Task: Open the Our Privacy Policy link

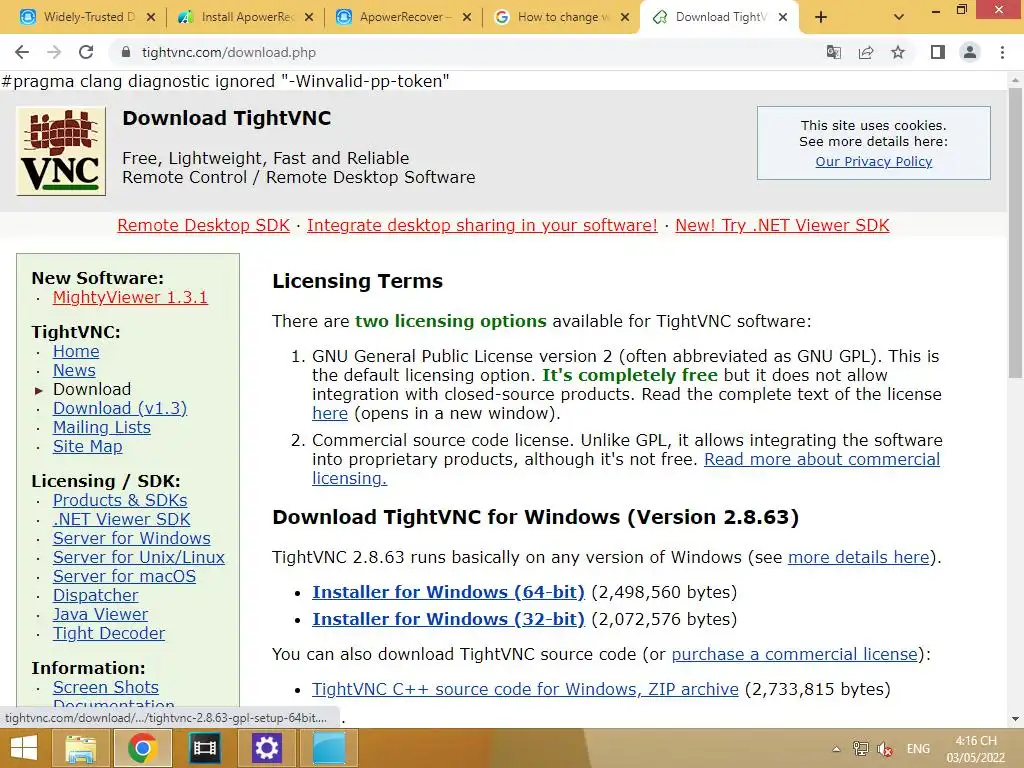Action: coord(873,161)
